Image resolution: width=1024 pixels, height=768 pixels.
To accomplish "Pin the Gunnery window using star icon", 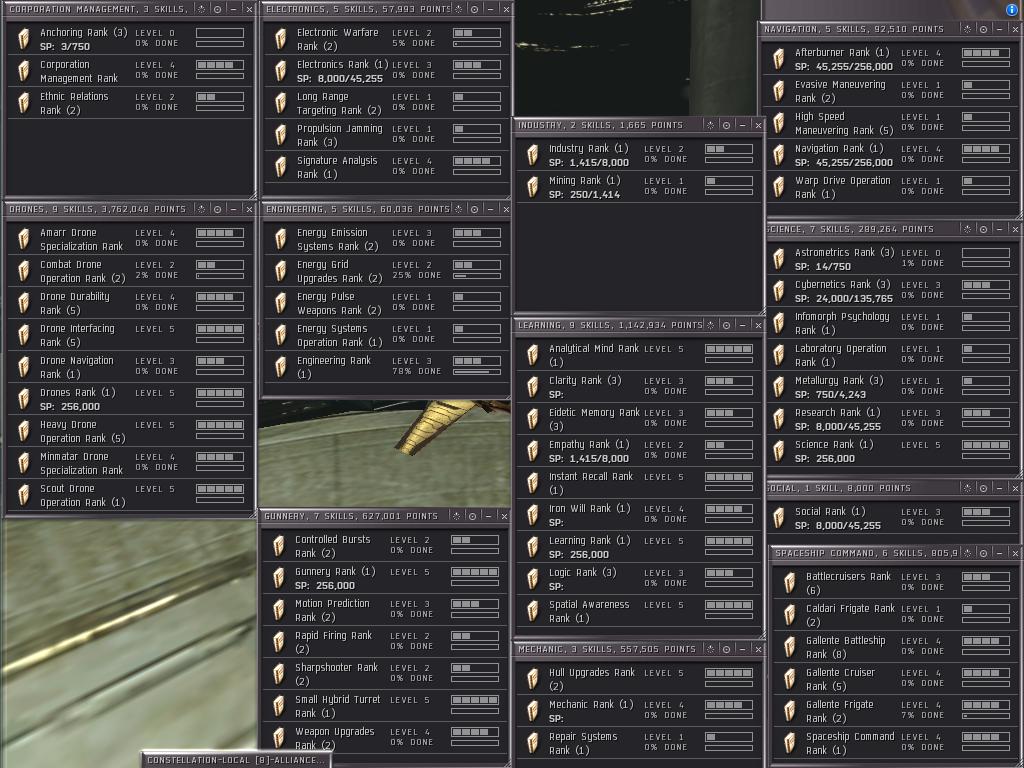I will point(457,516).
